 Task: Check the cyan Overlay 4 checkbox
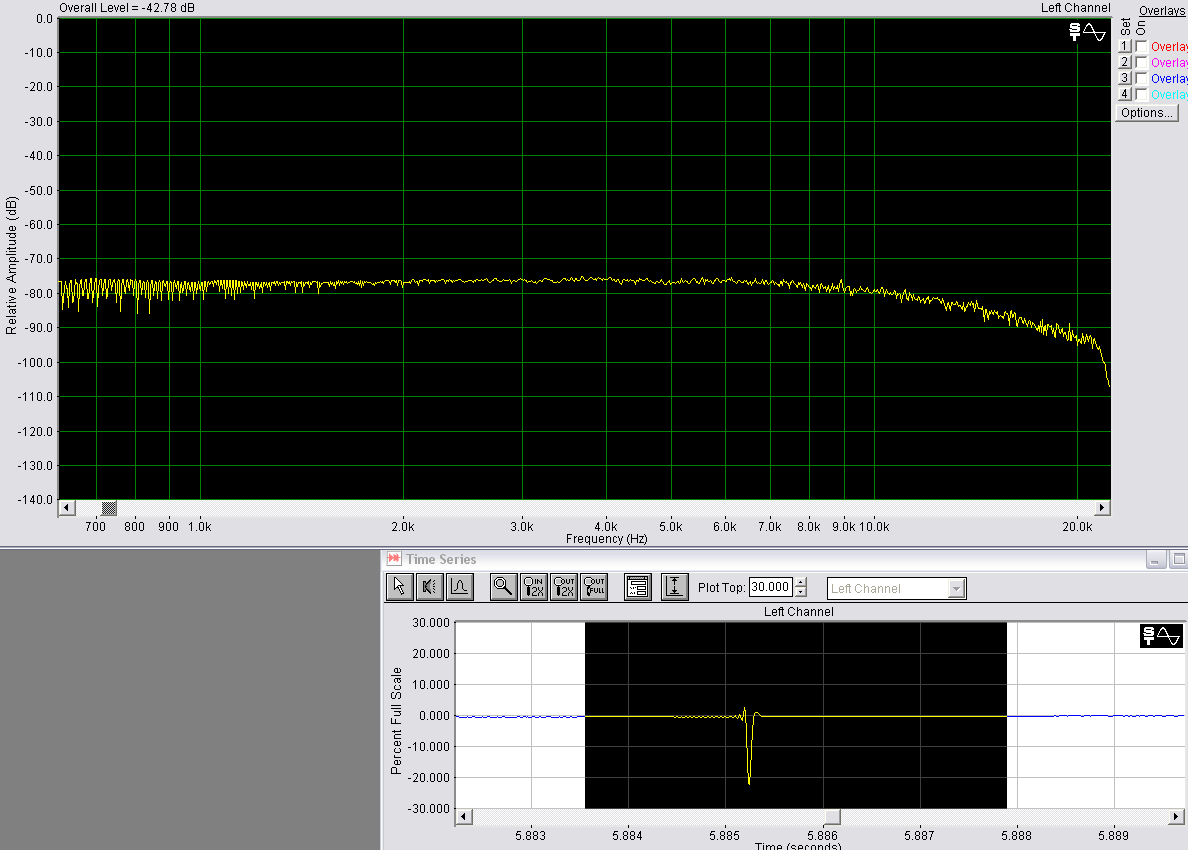click(x=1141, y=94)
